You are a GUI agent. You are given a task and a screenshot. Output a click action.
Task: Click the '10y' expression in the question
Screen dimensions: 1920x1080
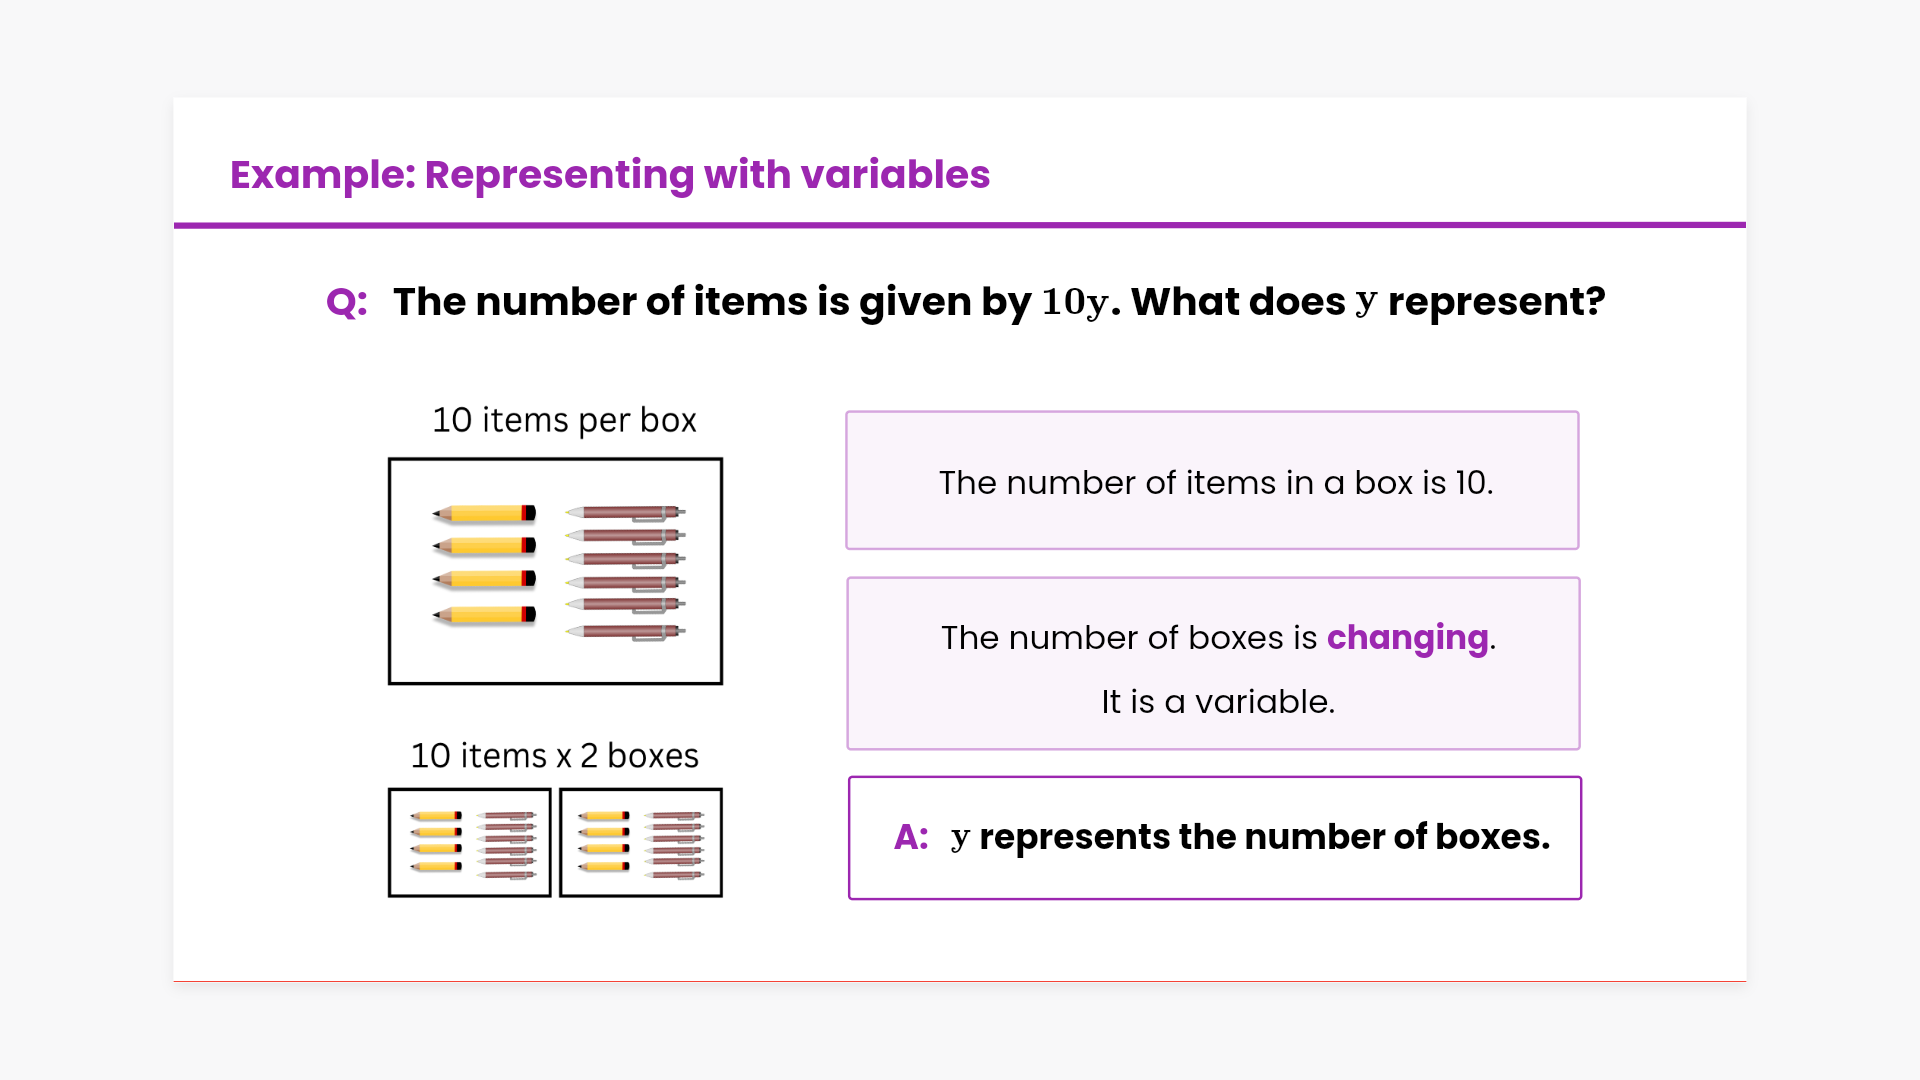(1076, 302)
